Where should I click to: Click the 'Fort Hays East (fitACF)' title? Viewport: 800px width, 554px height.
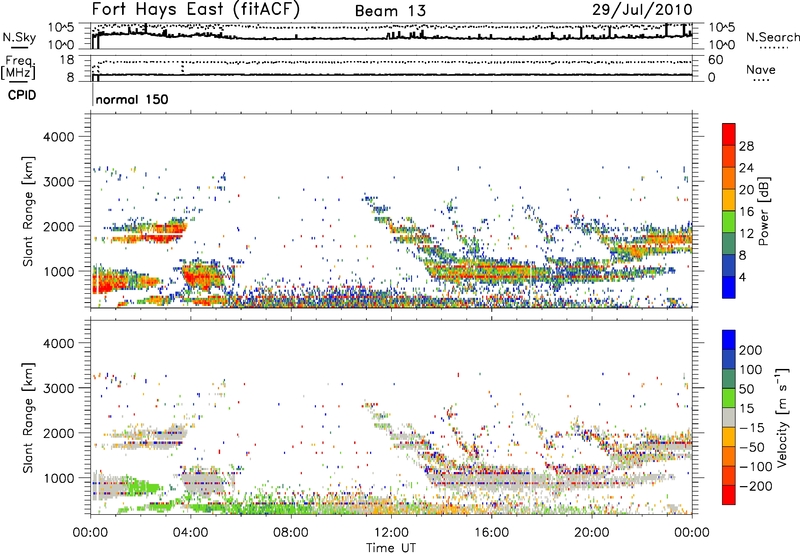[195, 9]
